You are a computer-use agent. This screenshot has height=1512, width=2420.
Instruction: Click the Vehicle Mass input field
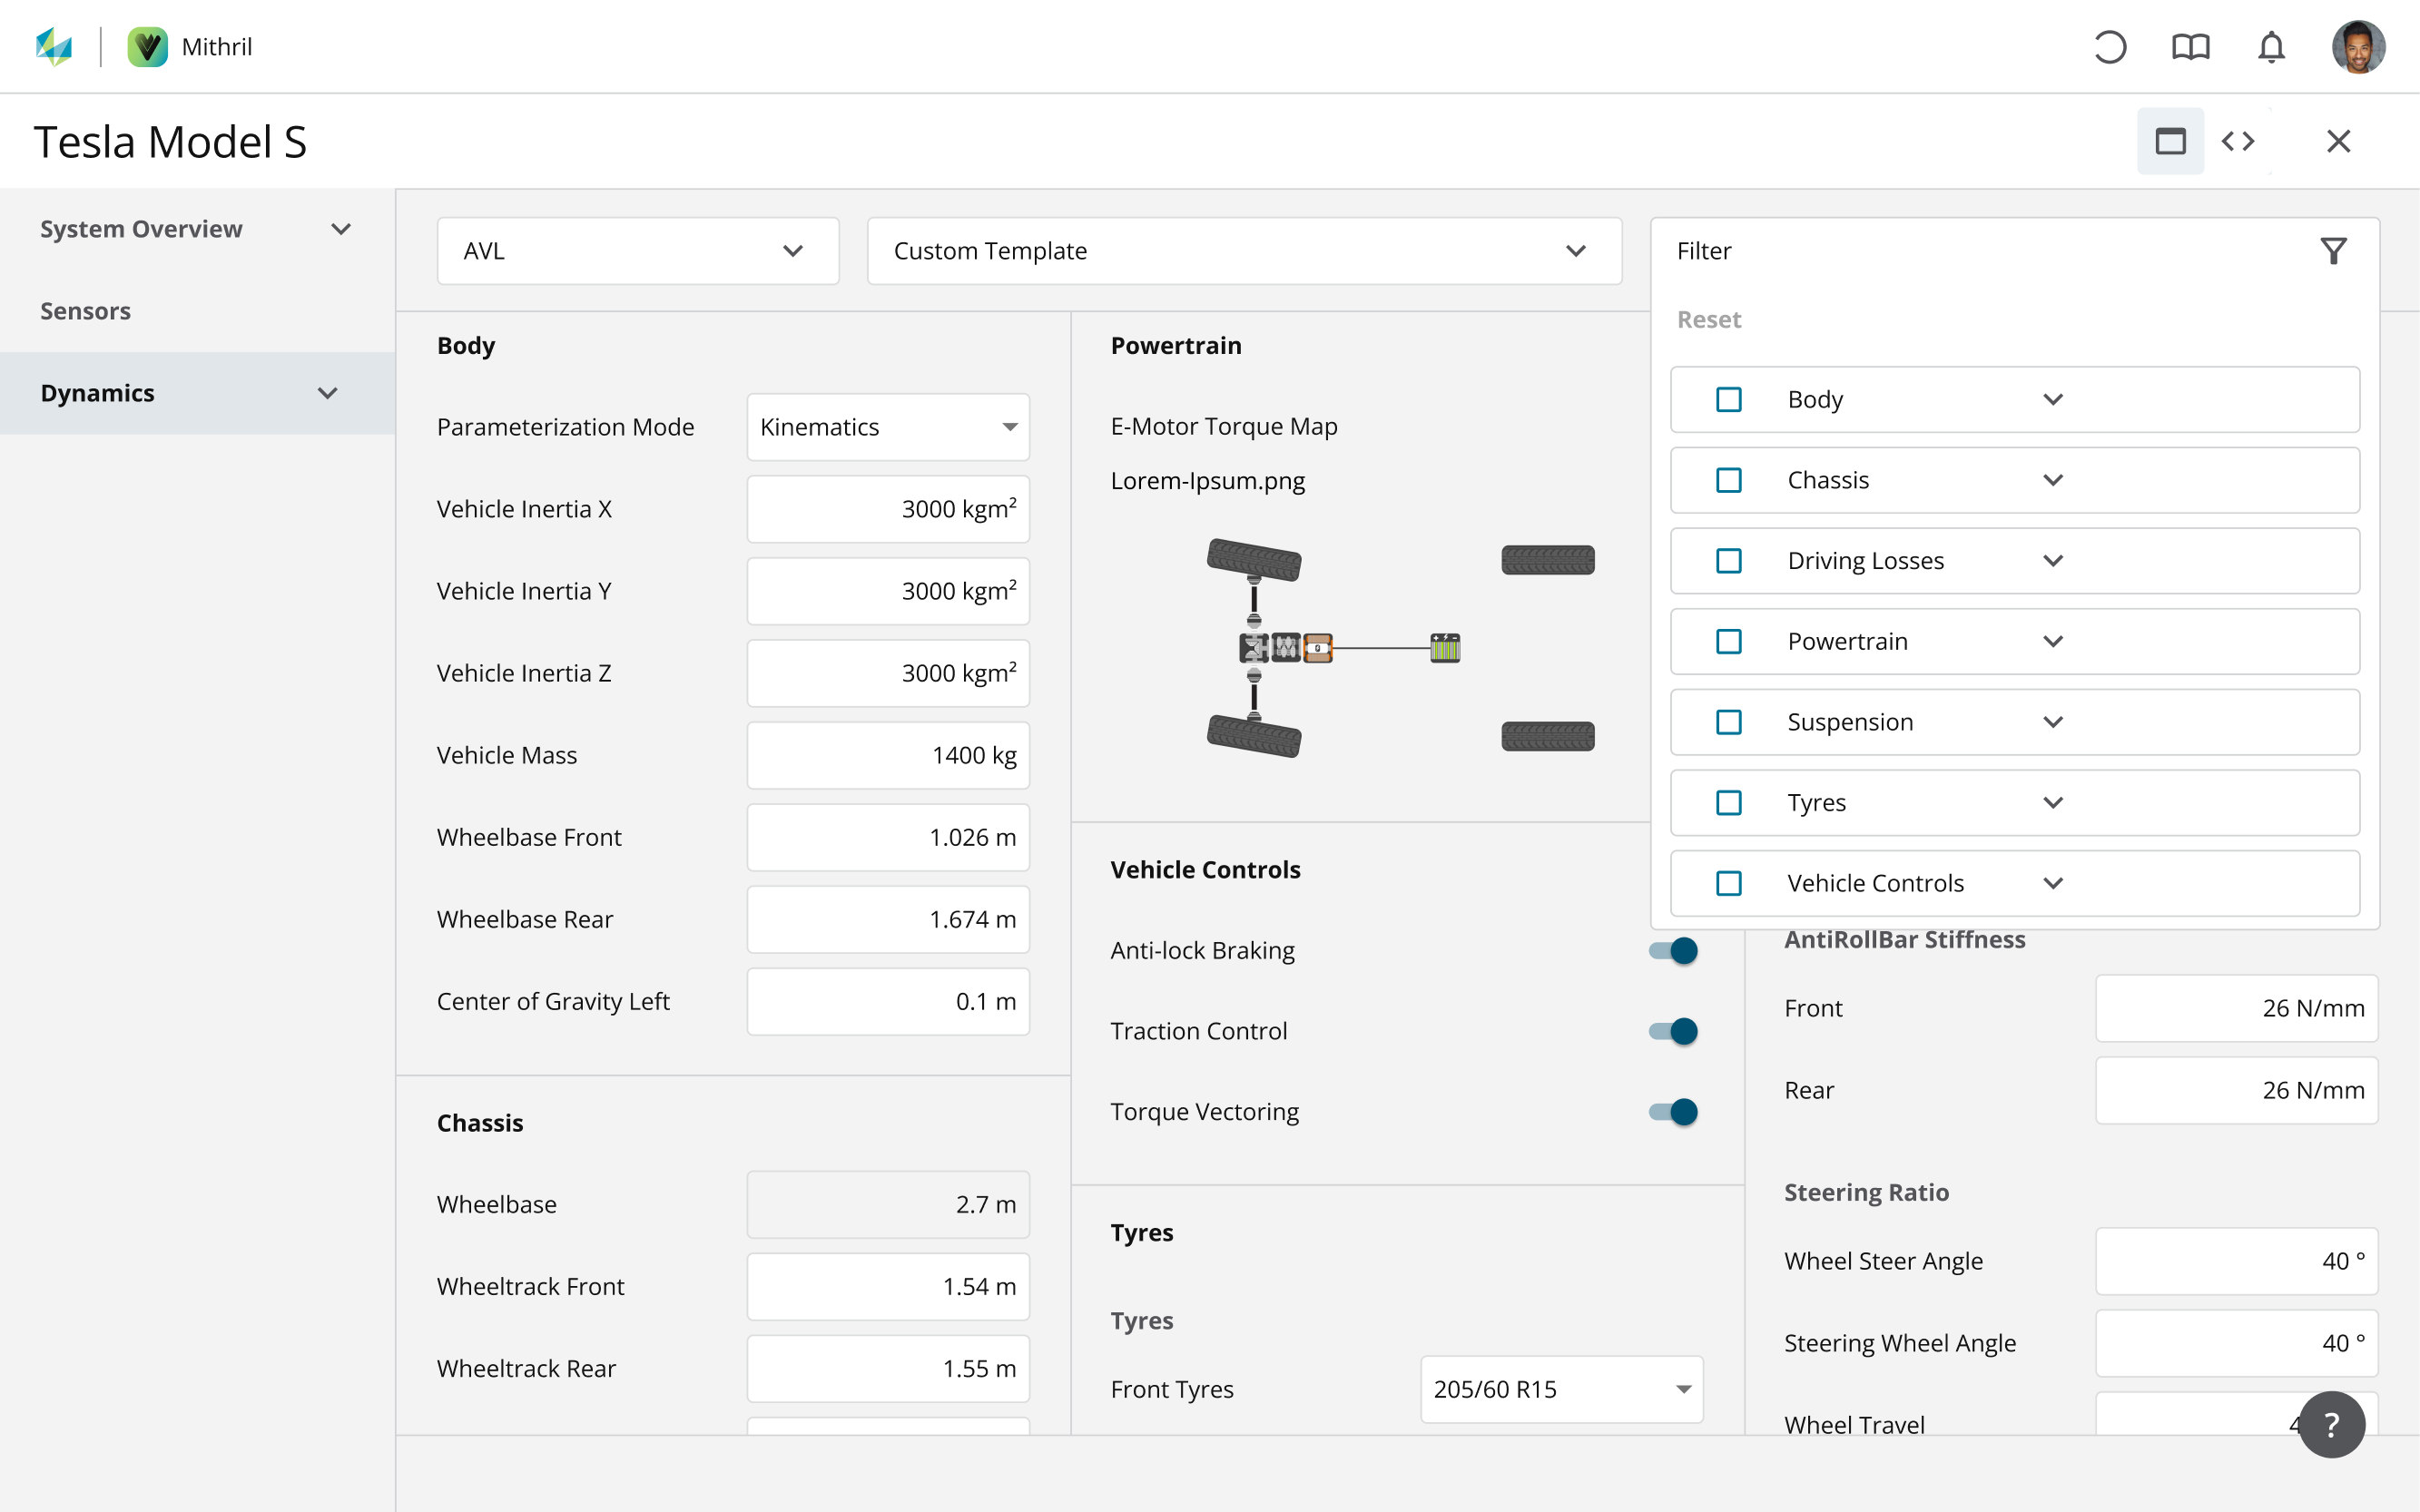887,755
